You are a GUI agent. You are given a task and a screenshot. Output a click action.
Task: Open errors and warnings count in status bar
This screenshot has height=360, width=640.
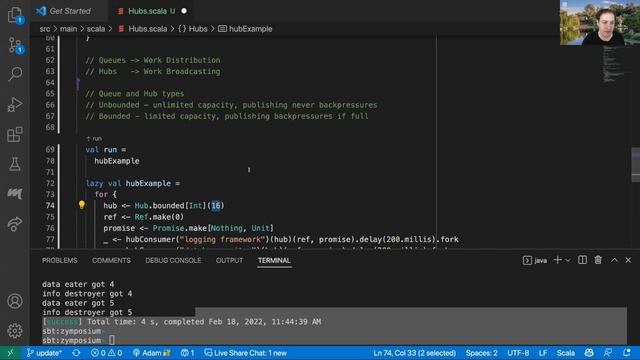107,353
